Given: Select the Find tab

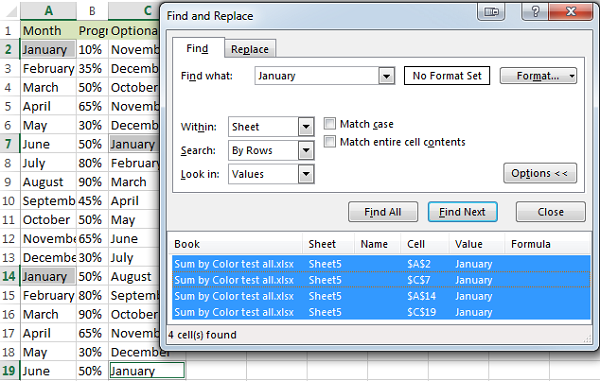Looking at the screenshot, I should click(197, 49).
